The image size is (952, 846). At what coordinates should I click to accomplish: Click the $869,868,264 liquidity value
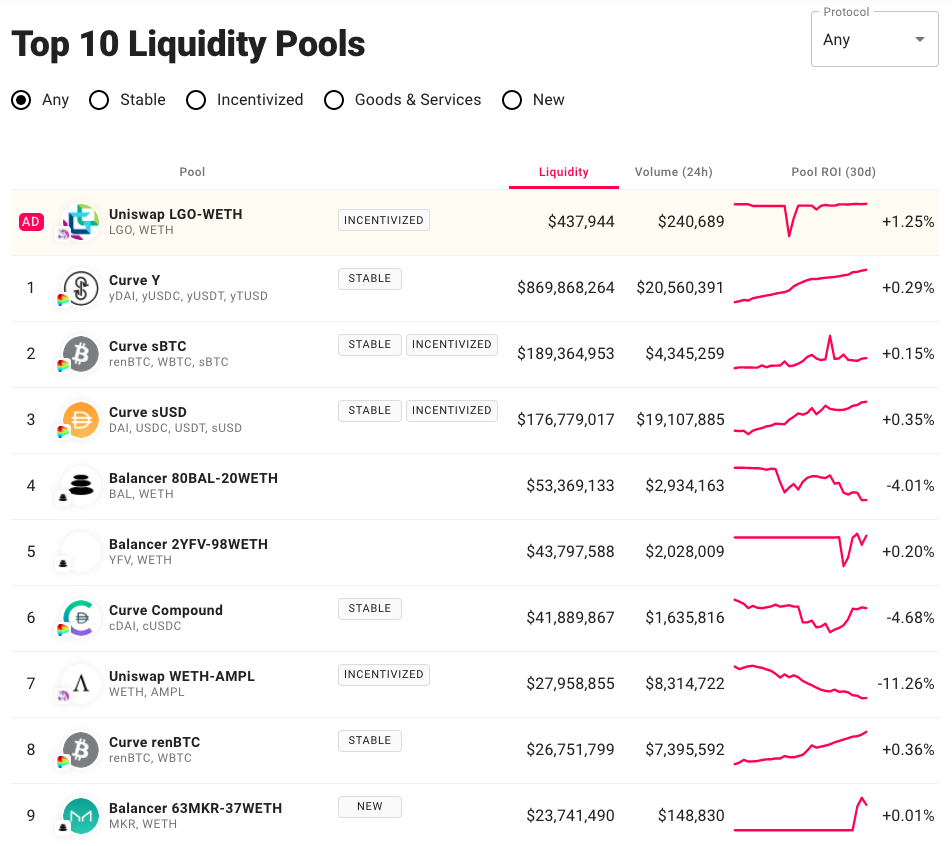pos(566,288)
